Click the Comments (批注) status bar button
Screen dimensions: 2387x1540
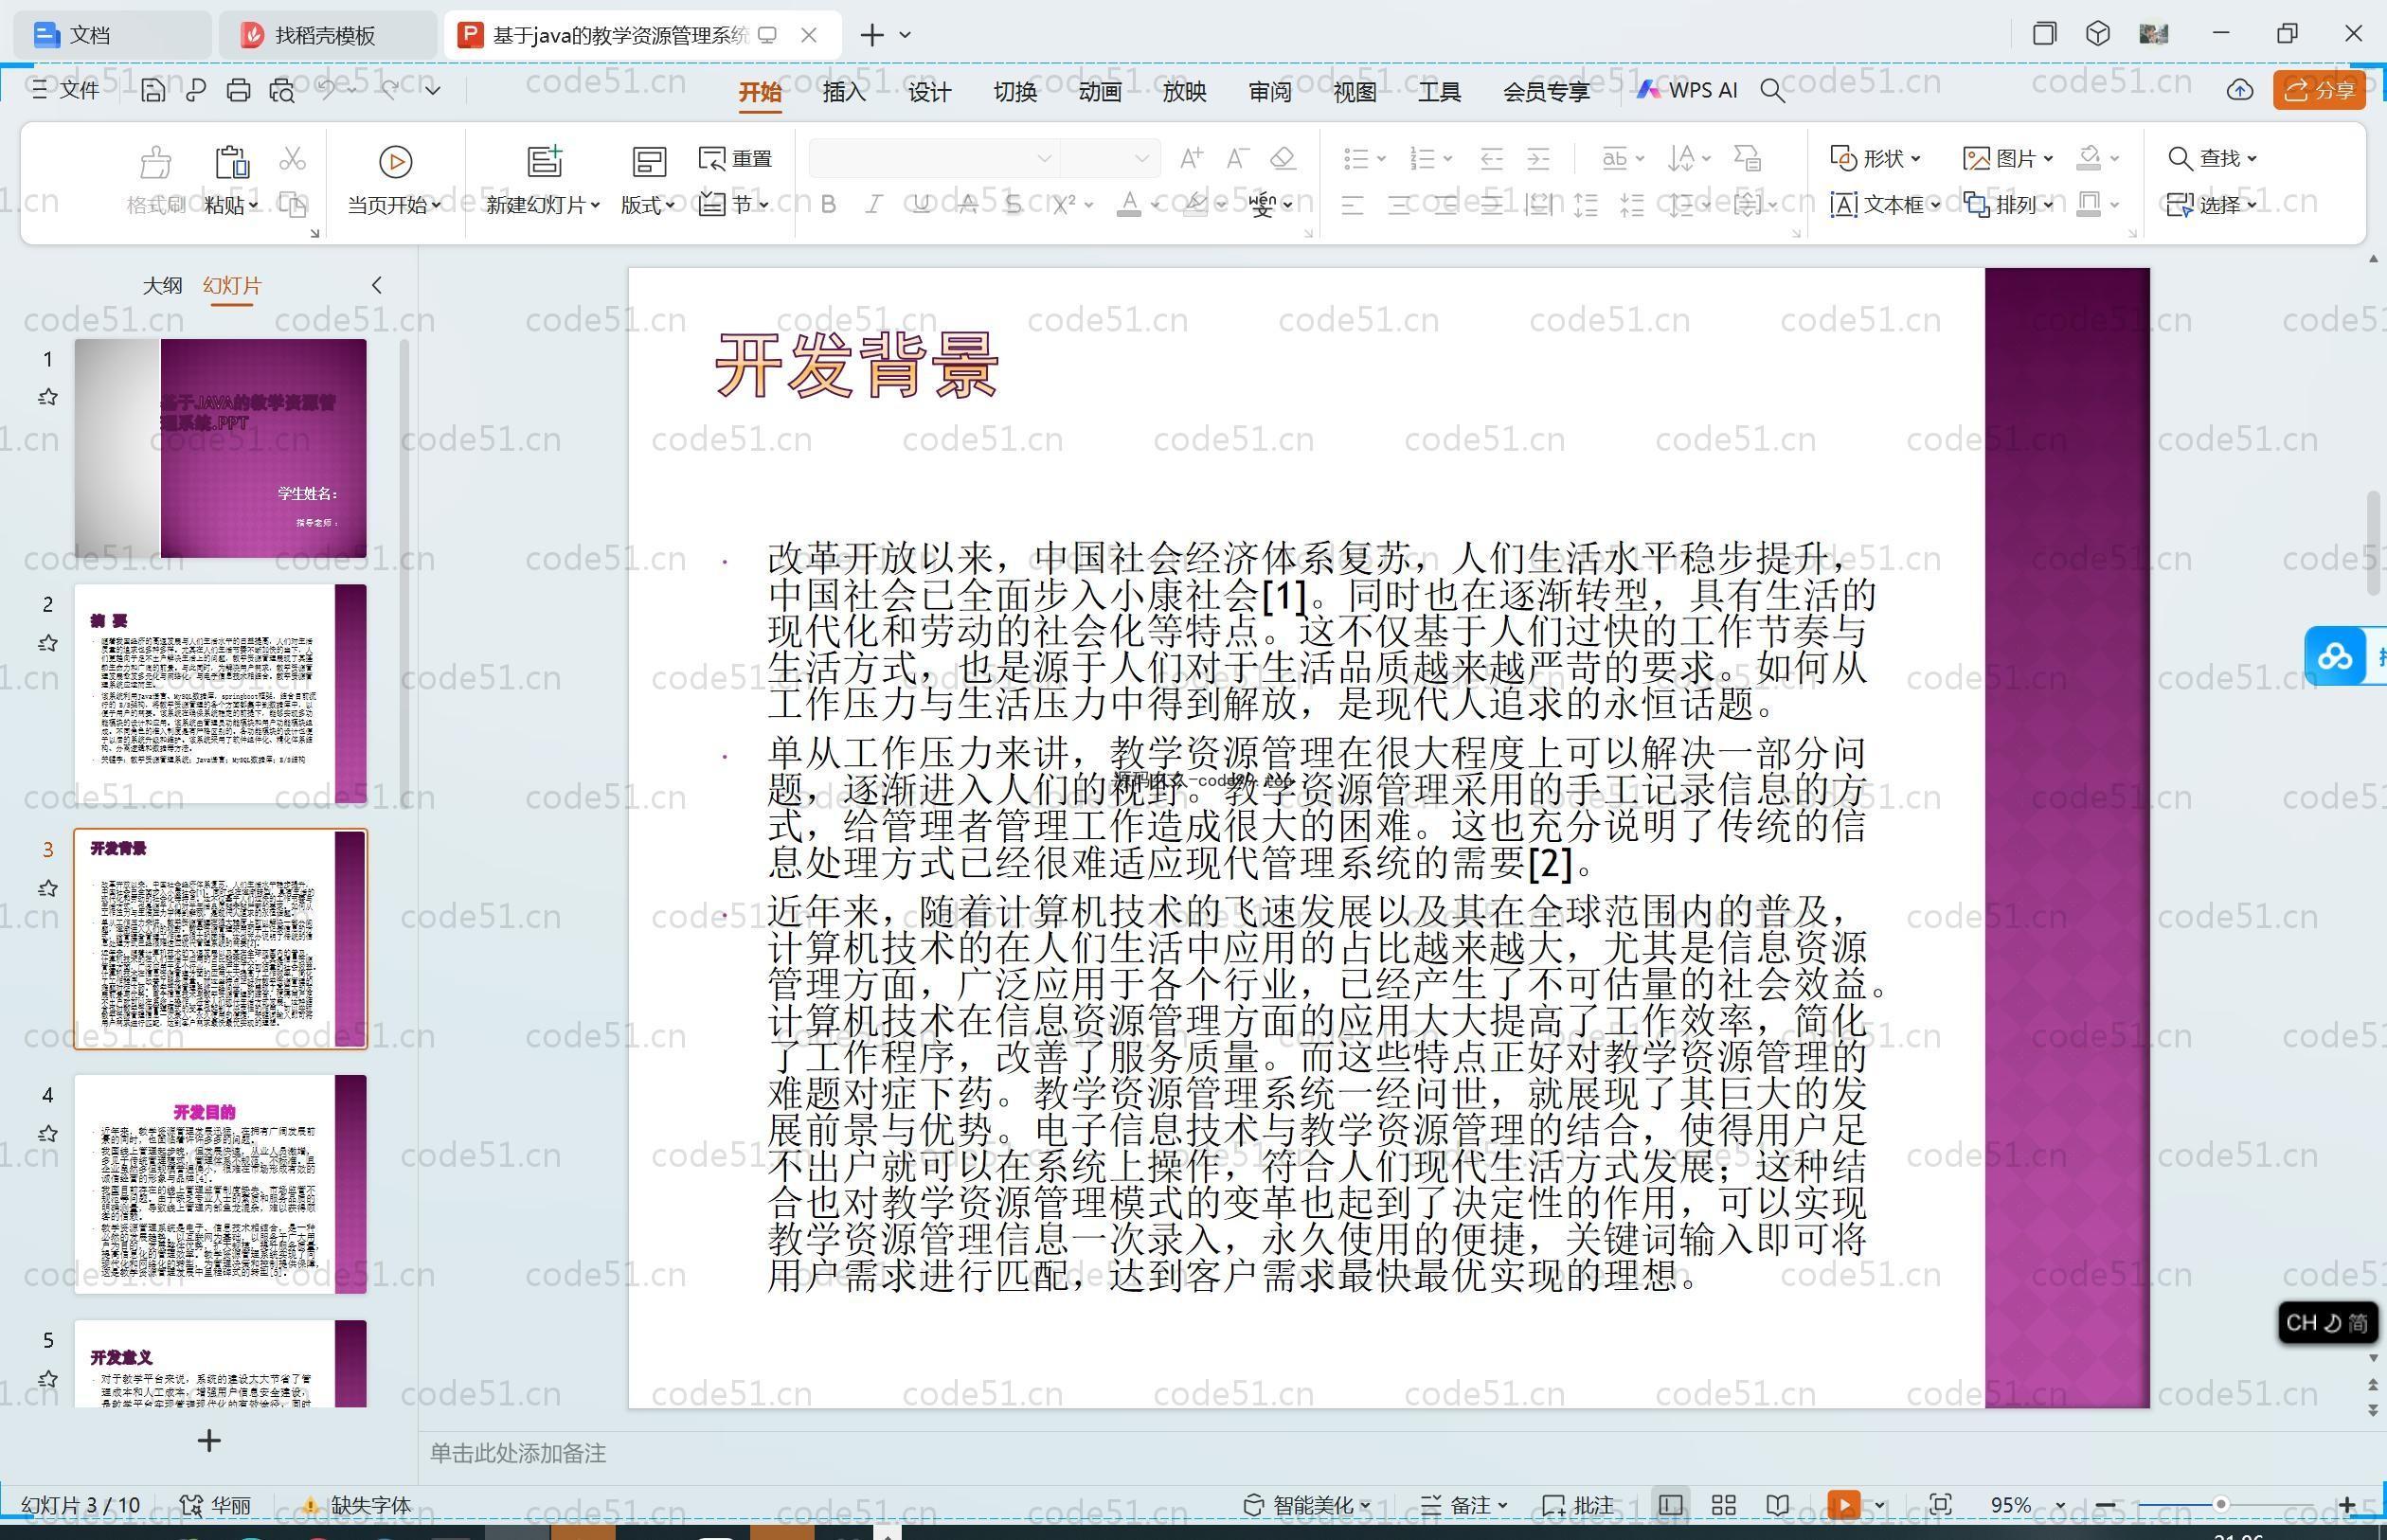[1578, 1505]
